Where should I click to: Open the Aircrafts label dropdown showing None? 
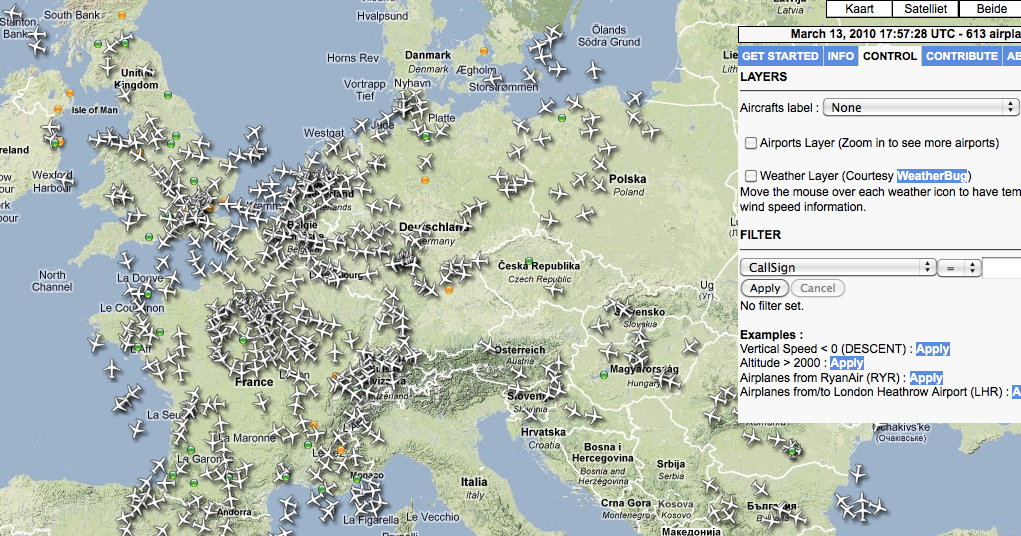(x=921, y=107)
